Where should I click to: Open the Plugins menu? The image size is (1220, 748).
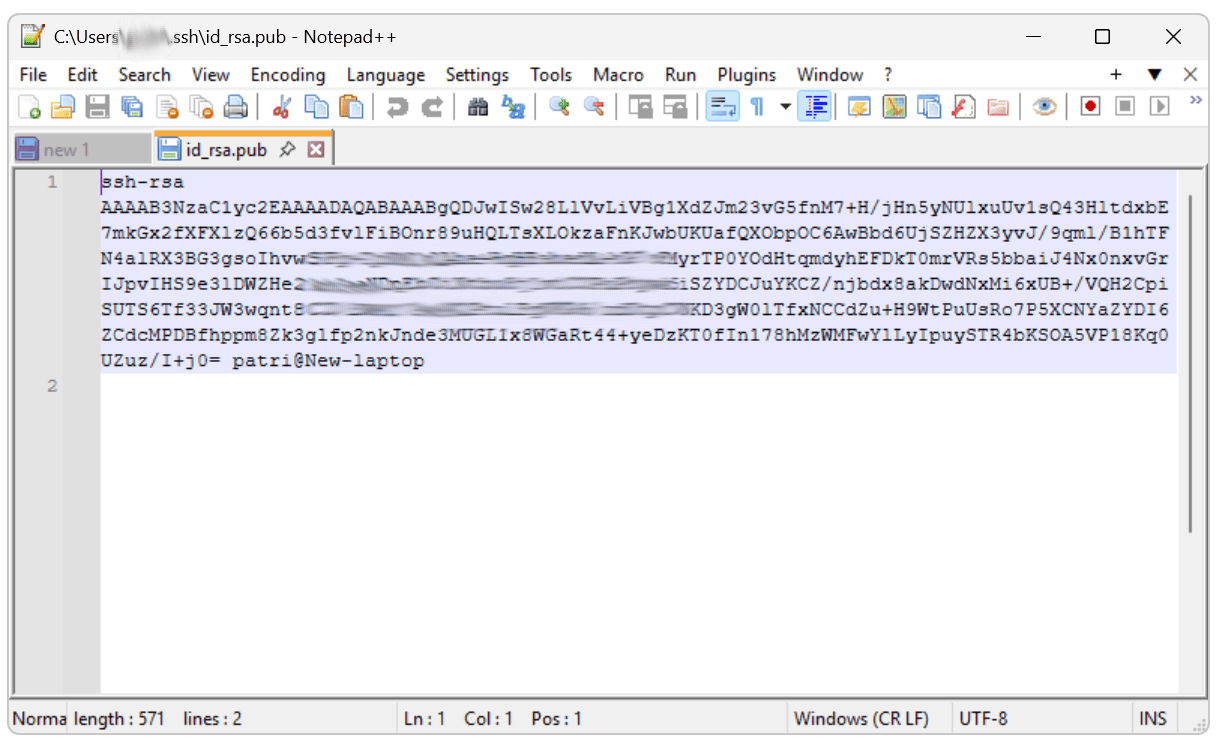tap(747, 75)
